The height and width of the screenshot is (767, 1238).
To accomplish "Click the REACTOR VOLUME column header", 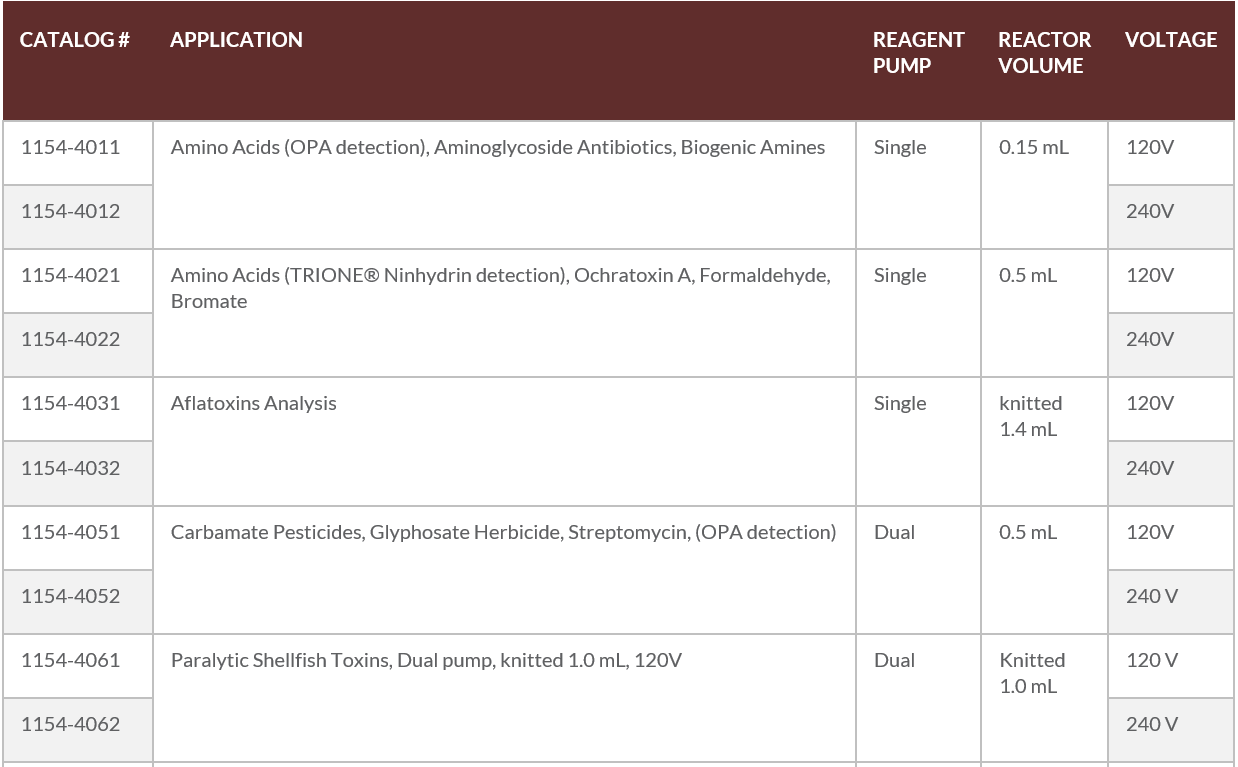I will 1044,53.
